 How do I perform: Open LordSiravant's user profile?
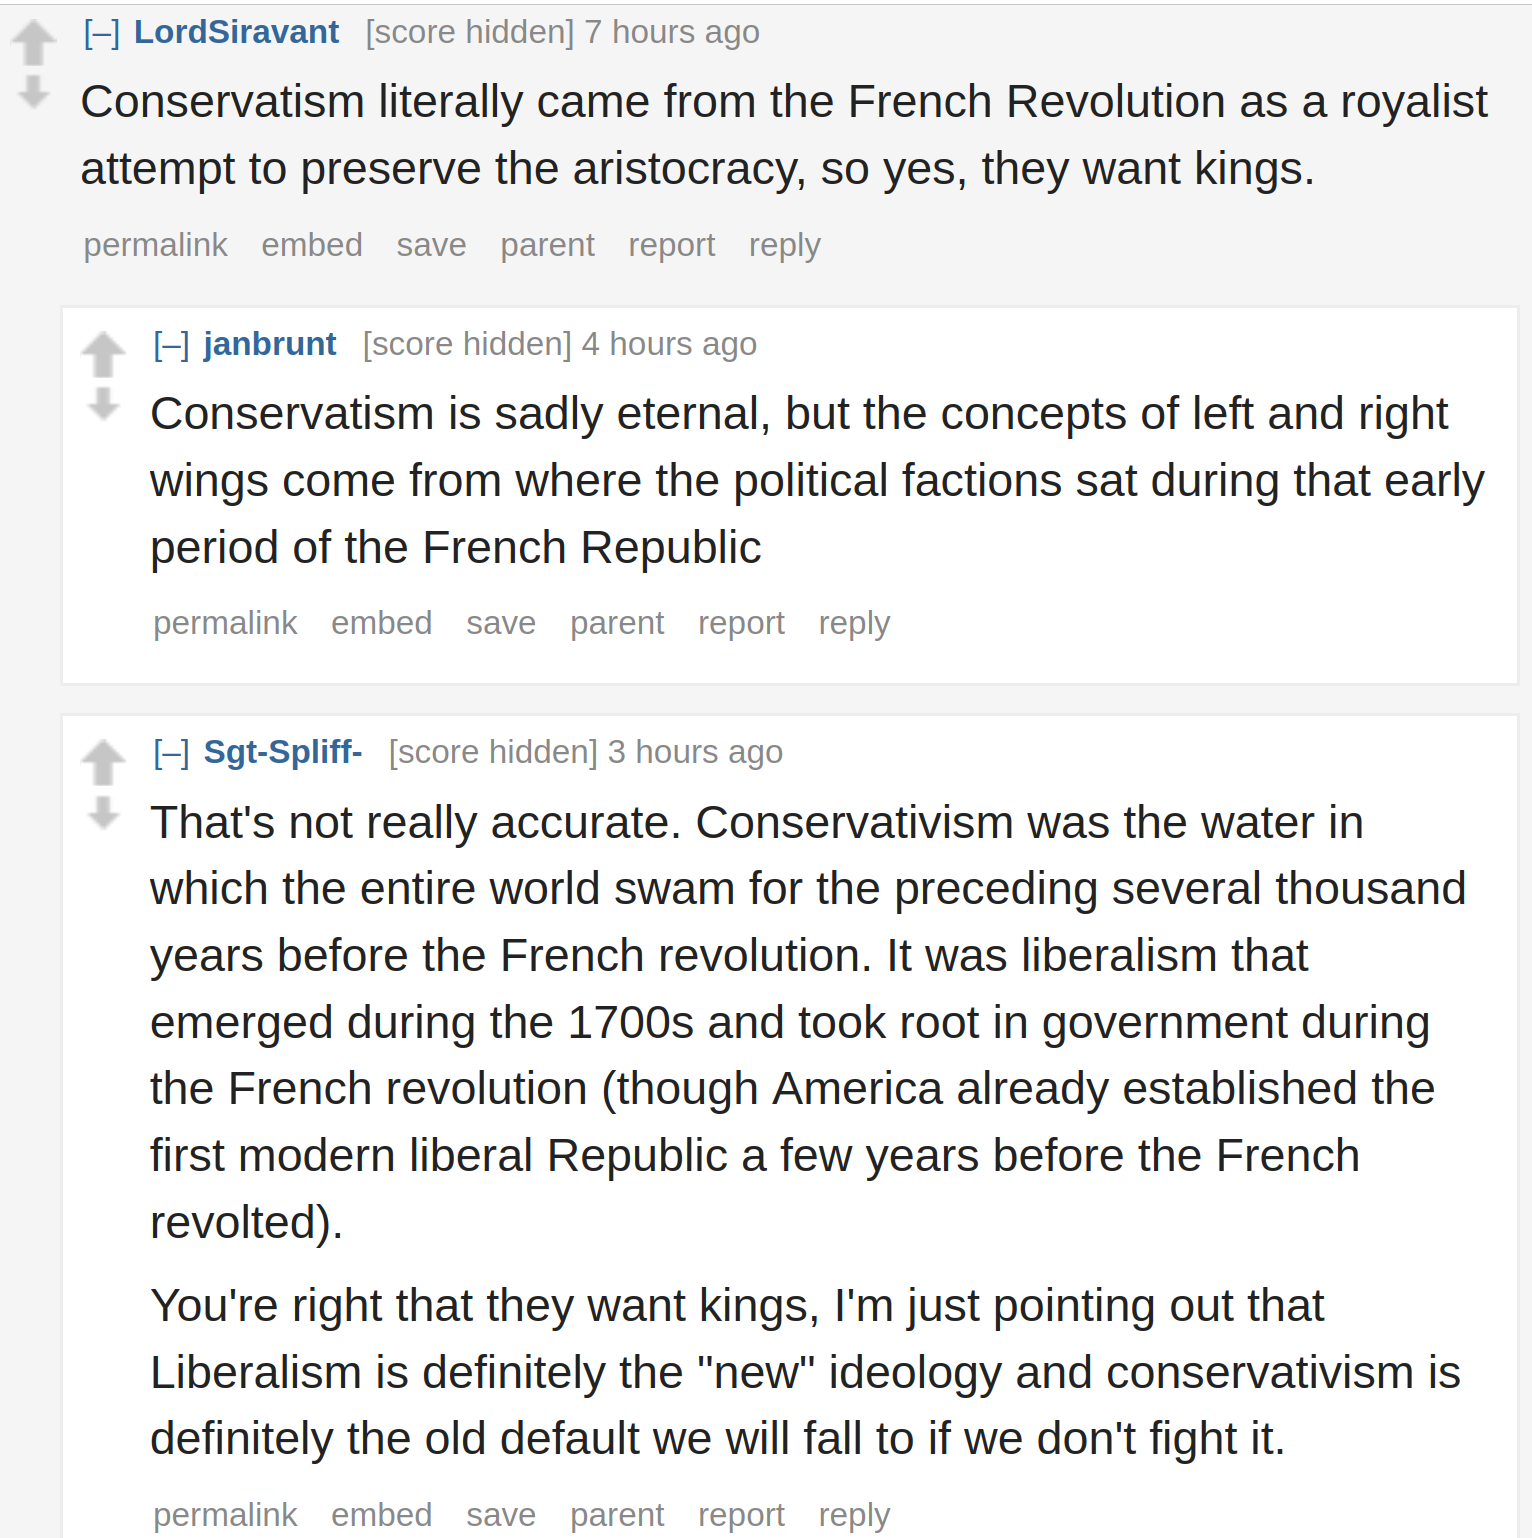237,32
